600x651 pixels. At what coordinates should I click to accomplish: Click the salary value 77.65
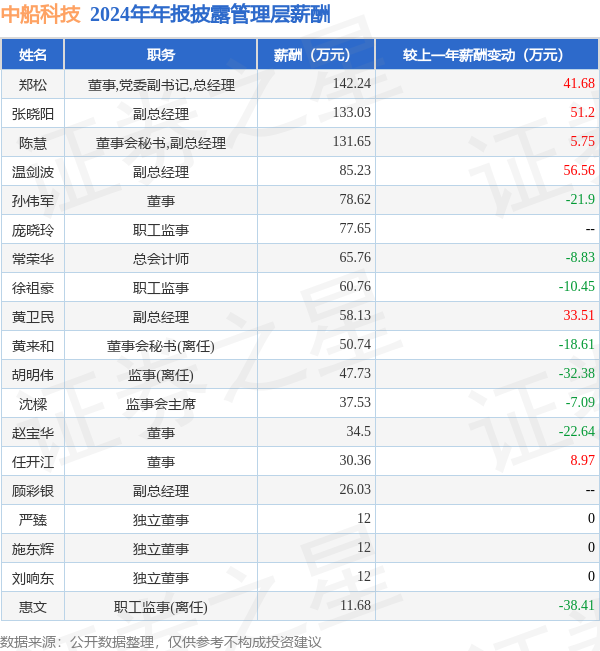[x=355, y=228]
